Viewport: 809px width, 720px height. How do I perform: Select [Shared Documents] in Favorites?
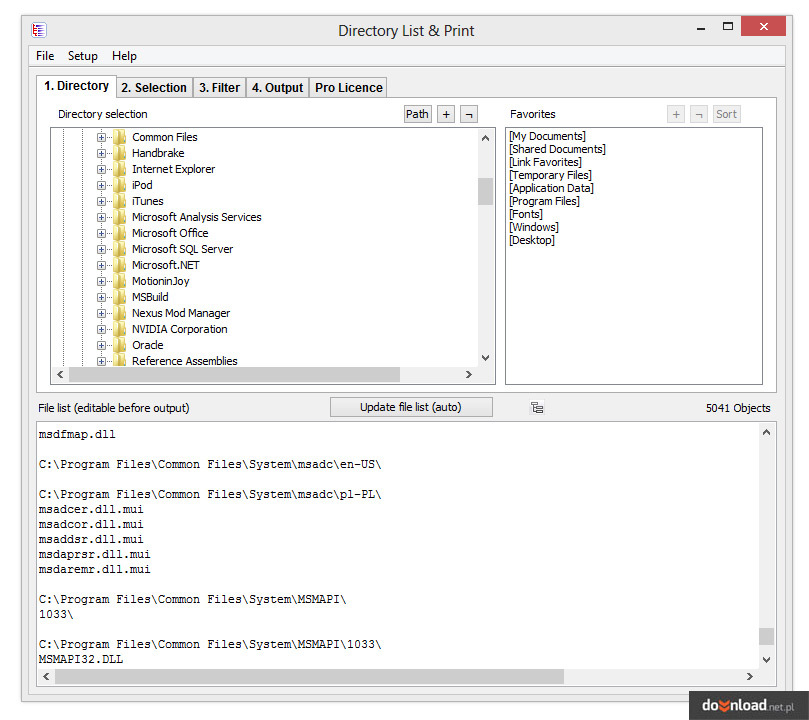coord(557,149)
